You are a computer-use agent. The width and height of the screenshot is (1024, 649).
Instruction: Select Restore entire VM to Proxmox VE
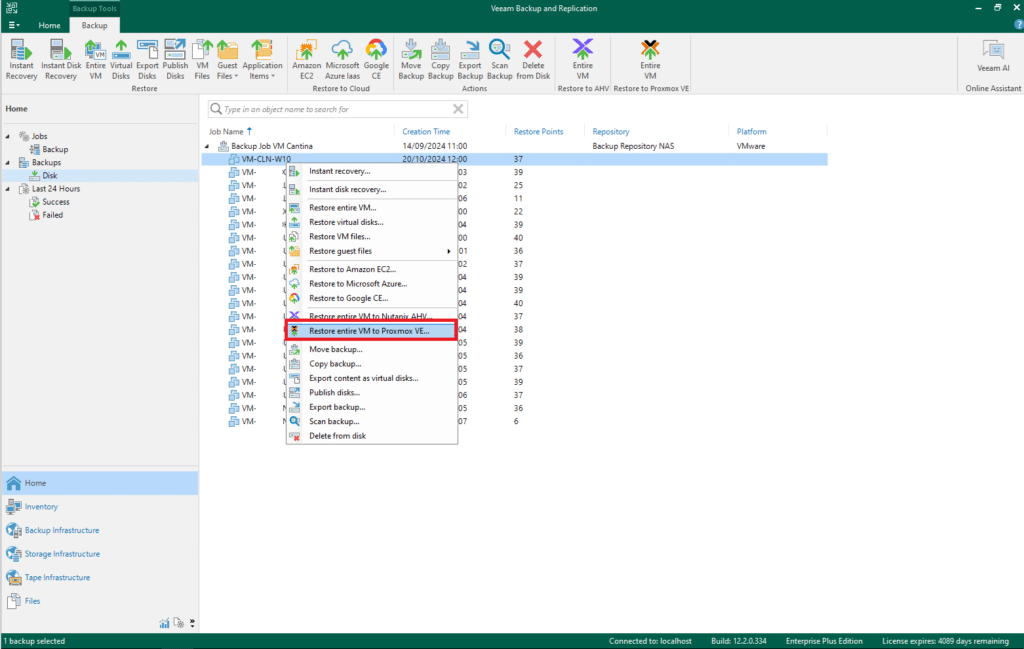(369, 330)
